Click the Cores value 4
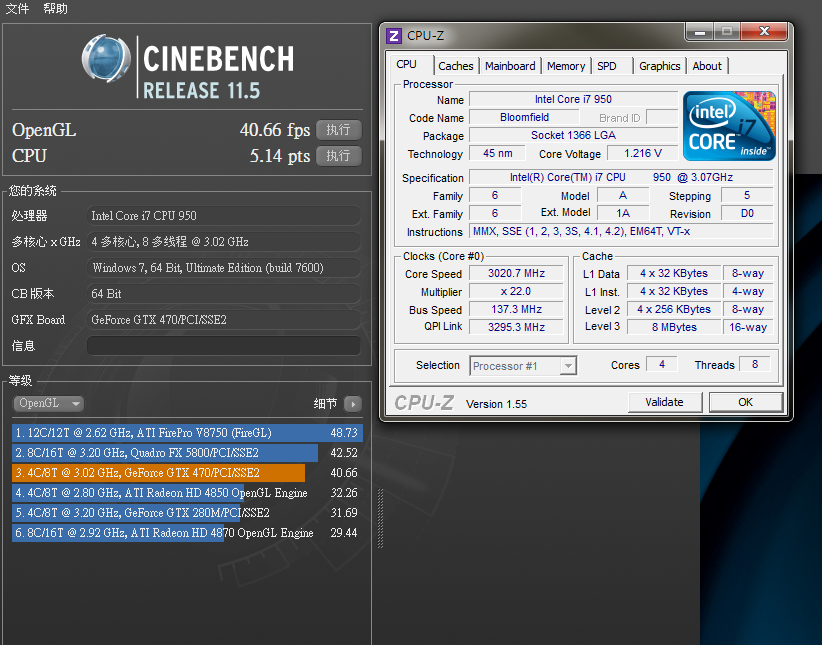 coord(662,364)
